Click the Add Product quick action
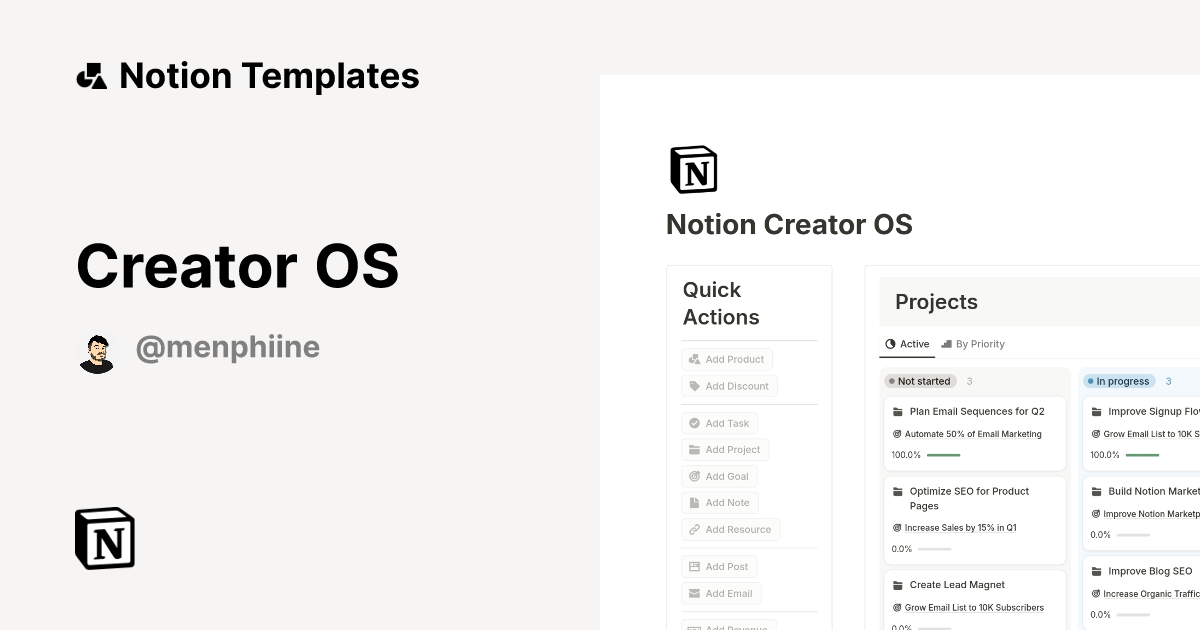This screenshot has width=1200, height=630. pyautogui.click(x=727, y=359)
